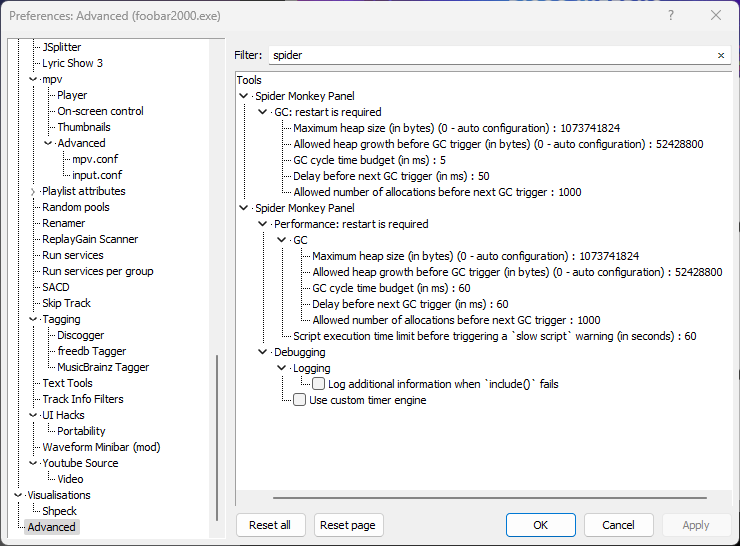The width and height of the screenshot is (740, 546).
Task: Select SACD in the tree
Action: 56,287
